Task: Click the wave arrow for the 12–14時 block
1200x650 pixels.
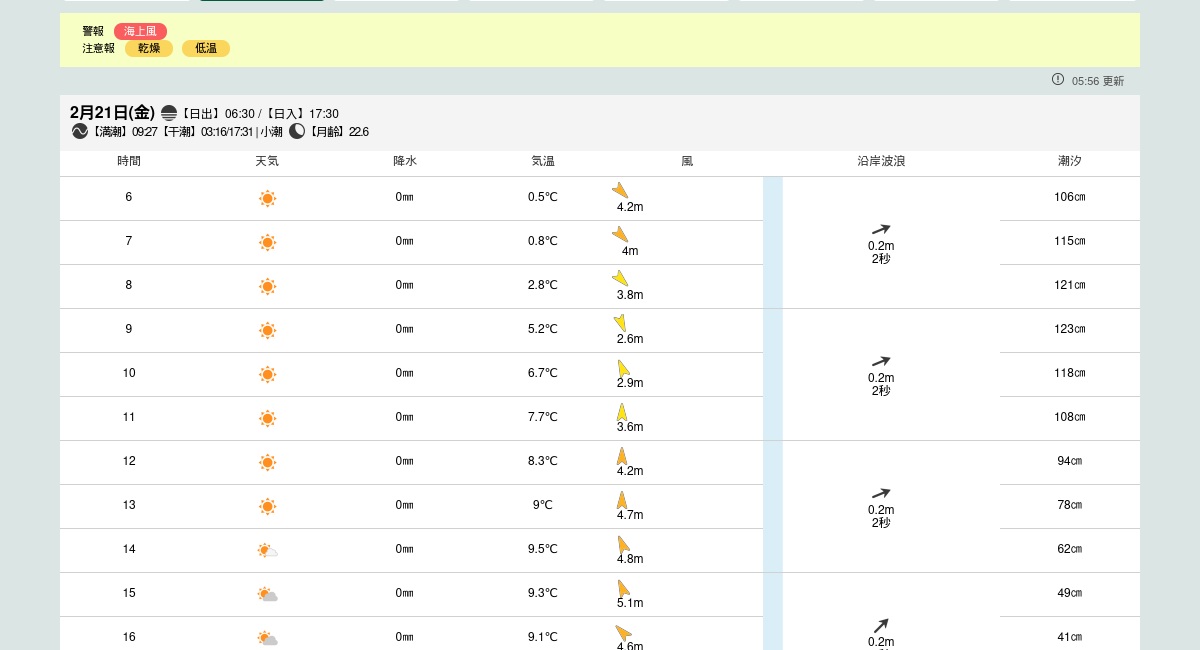Action: [x=881, y=493]
